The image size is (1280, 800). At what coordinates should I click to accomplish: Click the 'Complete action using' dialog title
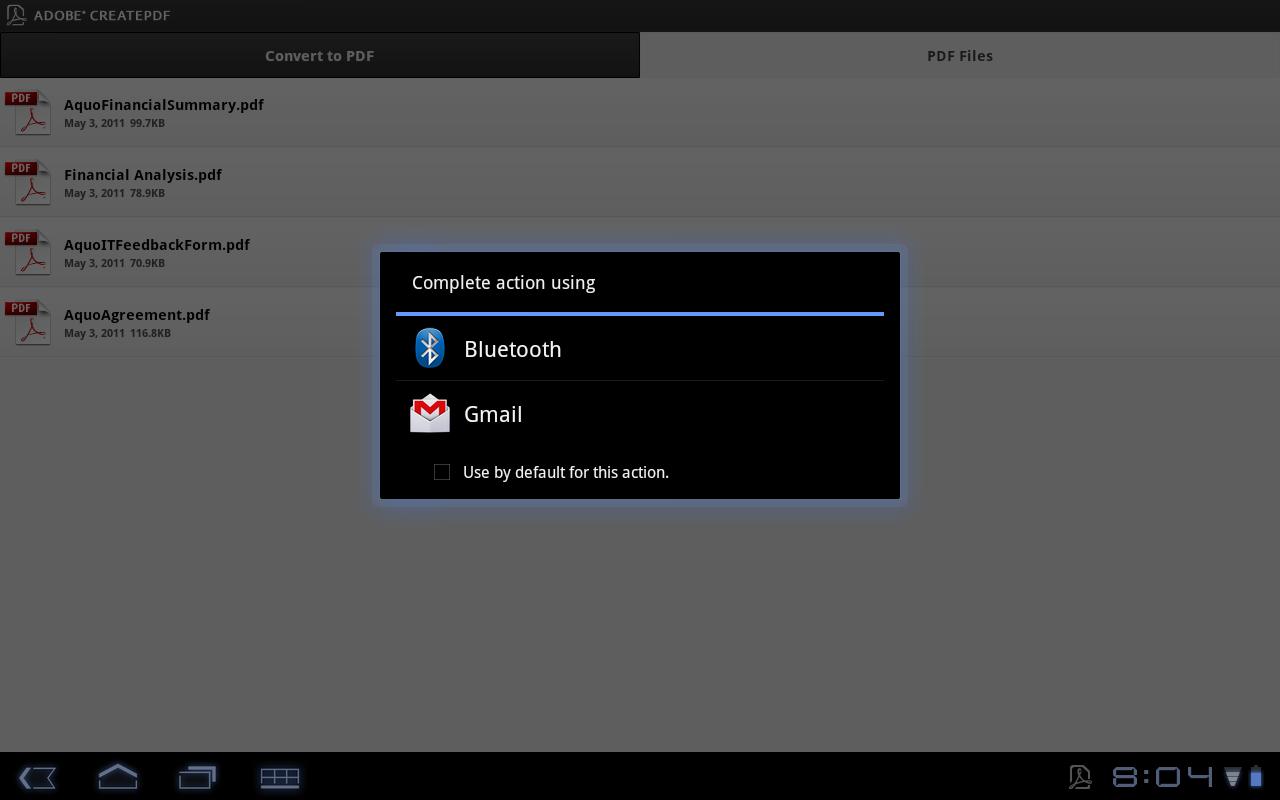tap(503, 283)
